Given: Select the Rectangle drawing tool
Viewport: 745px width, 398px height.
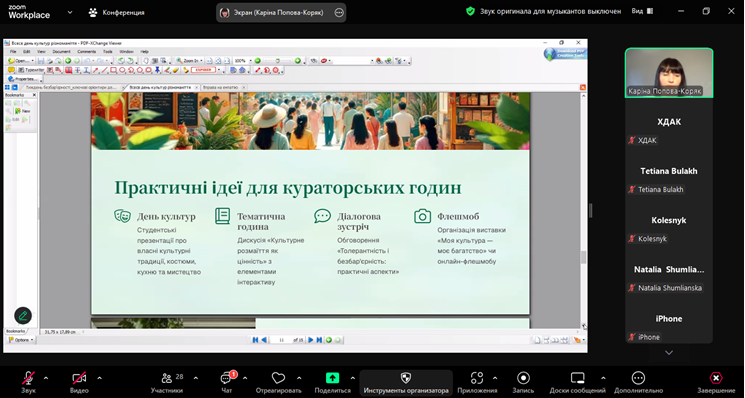Looking at the screenshot, I should click(x=114, y=70).
